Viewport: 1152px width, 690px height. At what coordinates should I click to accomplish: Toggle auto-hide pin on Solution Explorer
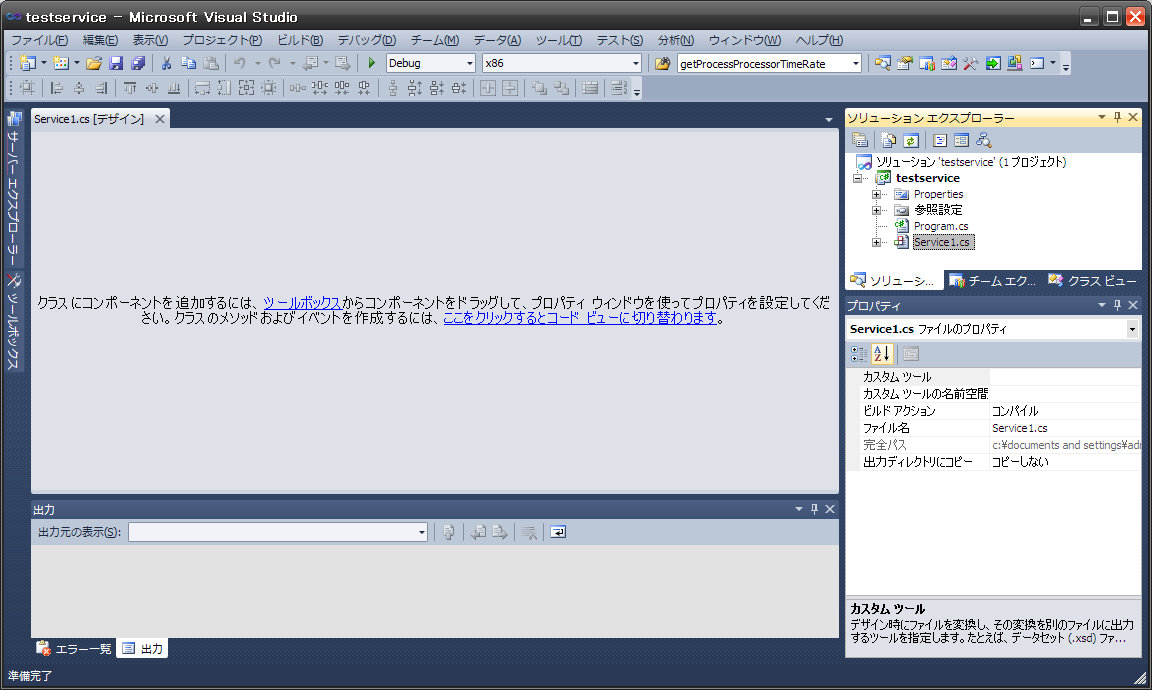click(1117, 118)
